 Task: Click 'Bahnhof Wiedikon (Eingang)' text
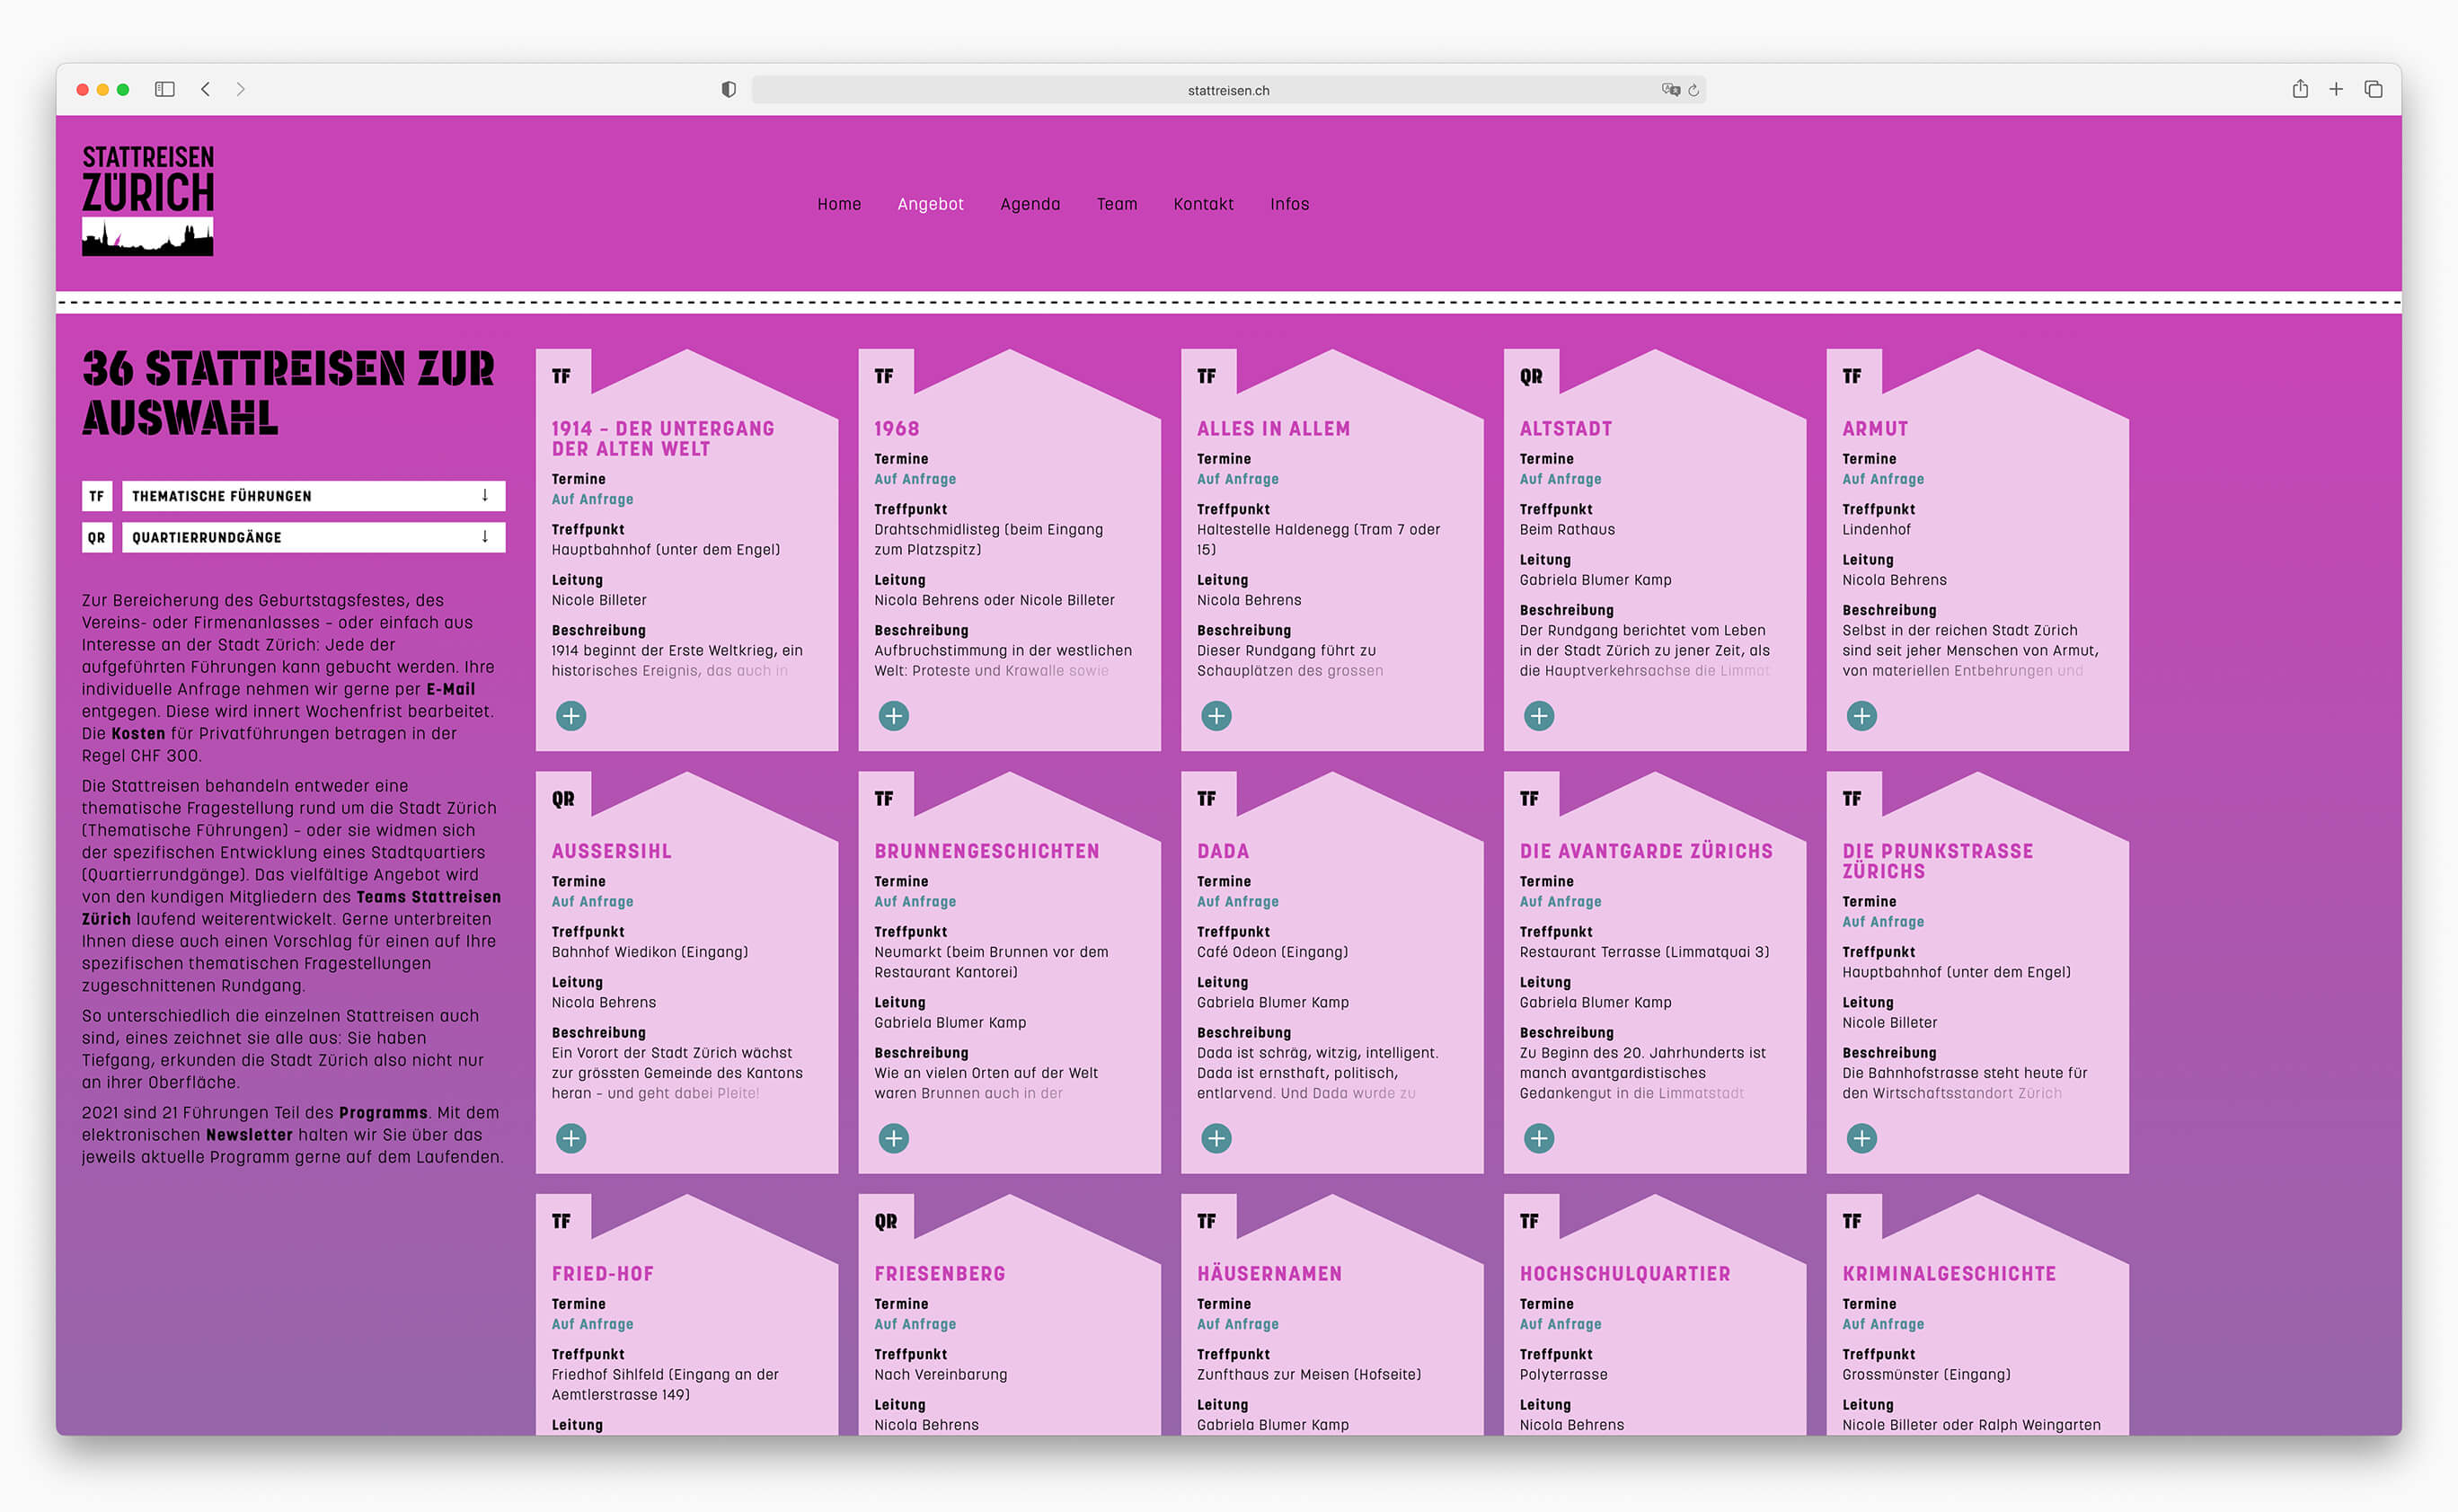point(650,952)
